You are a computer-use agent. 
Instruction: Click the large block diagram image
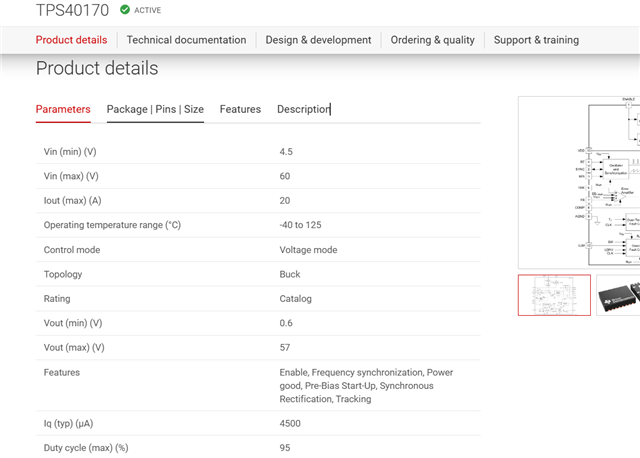(x=580, y=180)
